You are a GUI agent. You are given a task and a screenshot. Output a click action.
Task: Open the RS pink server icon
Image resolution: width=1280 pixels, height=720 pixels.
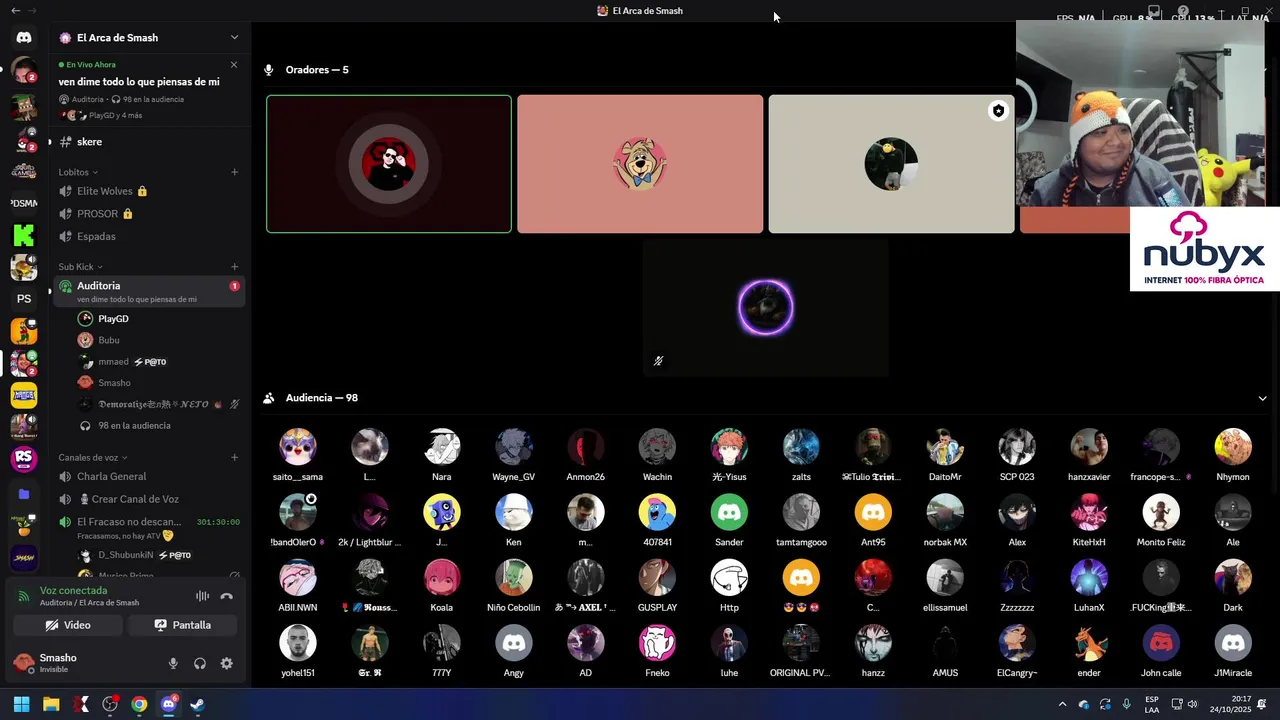pyautogui.click(x=24, y=459)
